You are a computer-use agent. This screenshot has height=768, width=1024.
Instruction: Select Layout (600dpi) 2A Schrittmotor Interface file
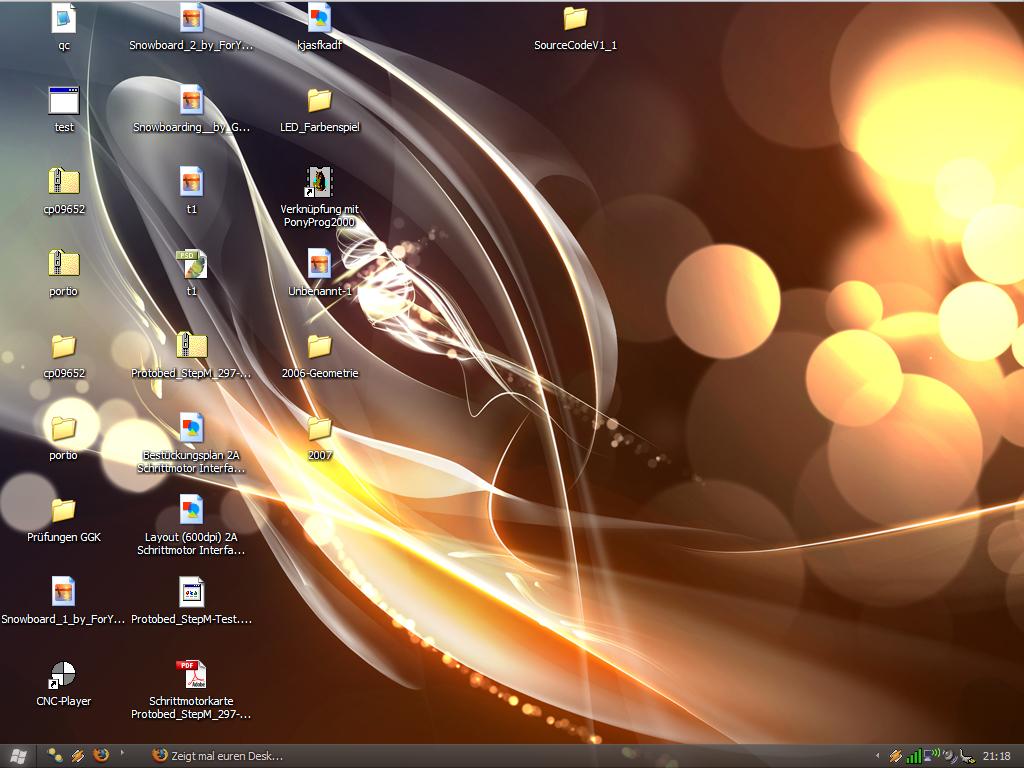[x=191, y=510]
